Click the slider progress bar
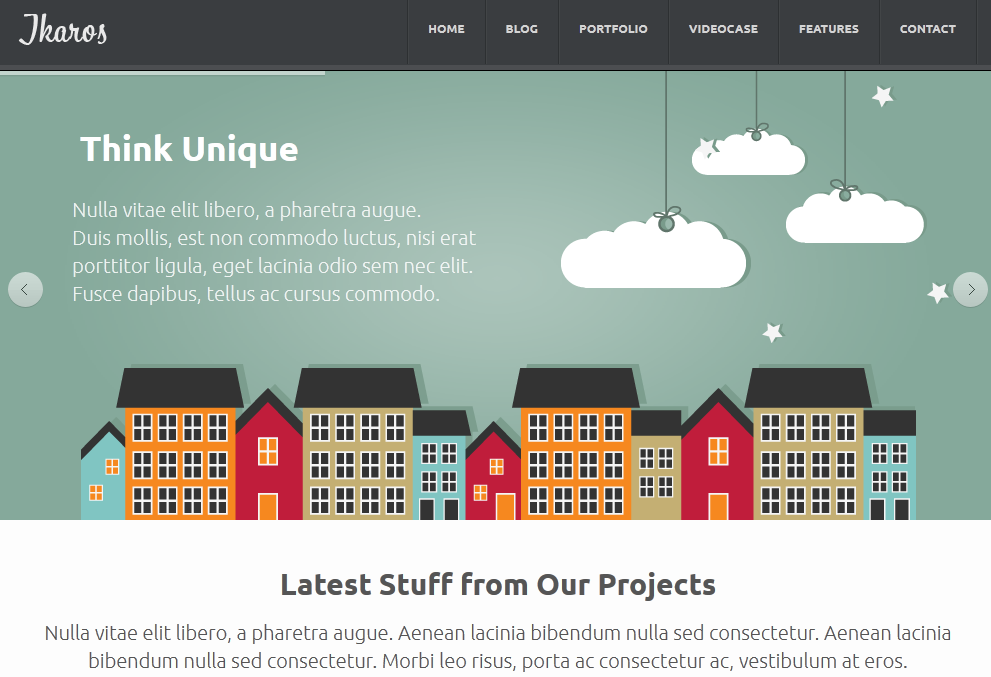The width and height of the screenshot is (991, 677). (162, 73)
